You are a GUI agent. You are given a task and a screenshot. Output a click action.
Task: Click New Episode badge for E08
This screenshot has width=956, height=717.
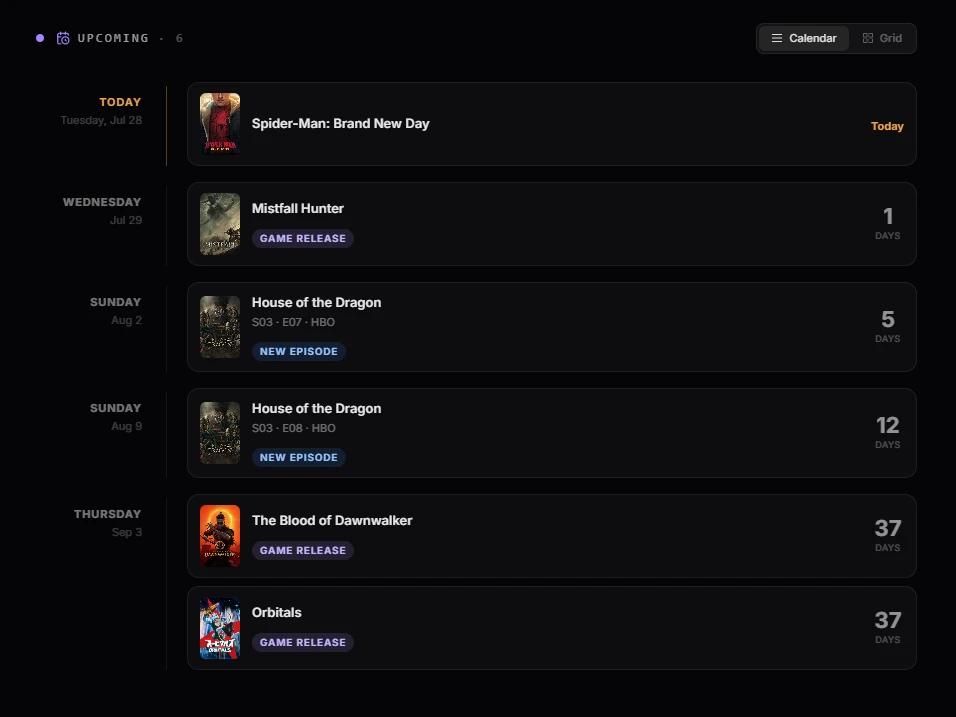[x=299, y=458]
